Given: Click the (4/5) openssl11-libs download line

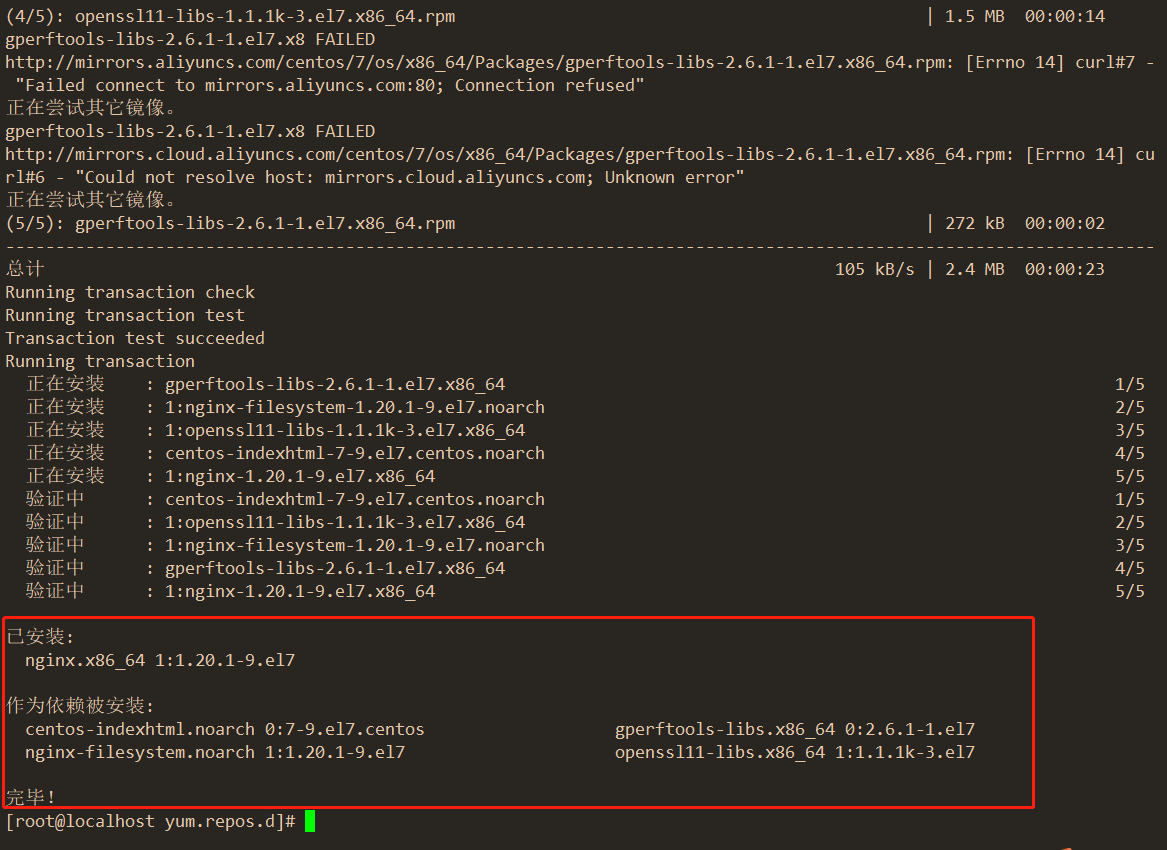Looking at the screenshot, I should click(x=555, y=16).
